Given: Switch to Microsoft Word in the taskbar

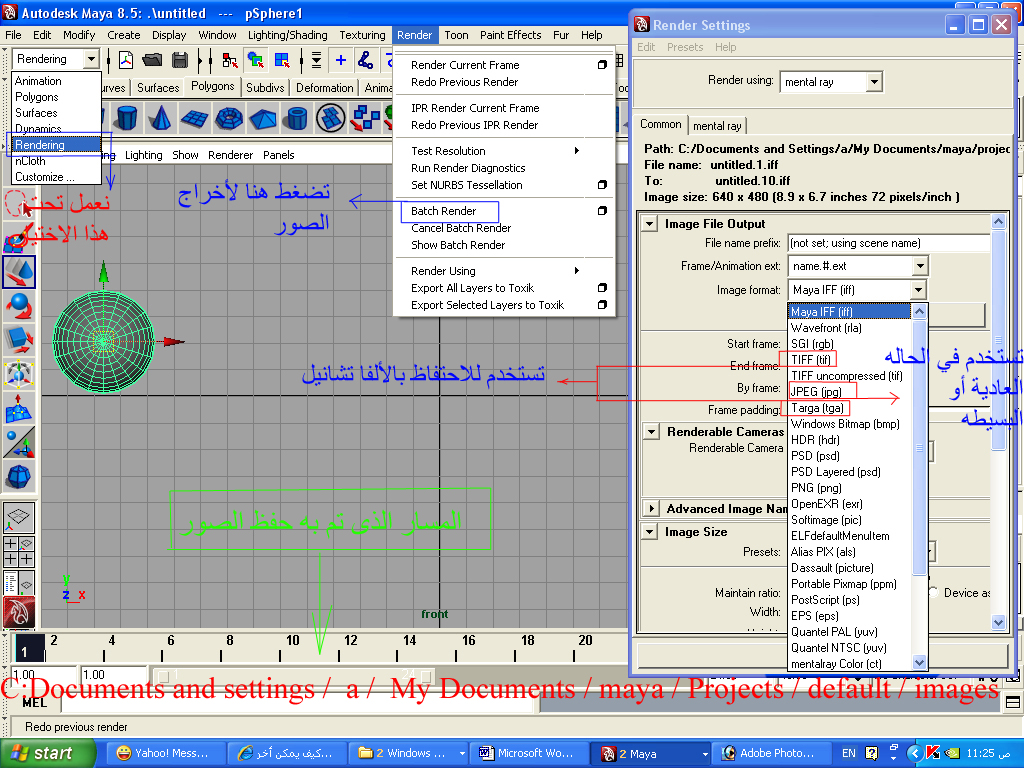Looking at the screenshot, I should point(528,753).
